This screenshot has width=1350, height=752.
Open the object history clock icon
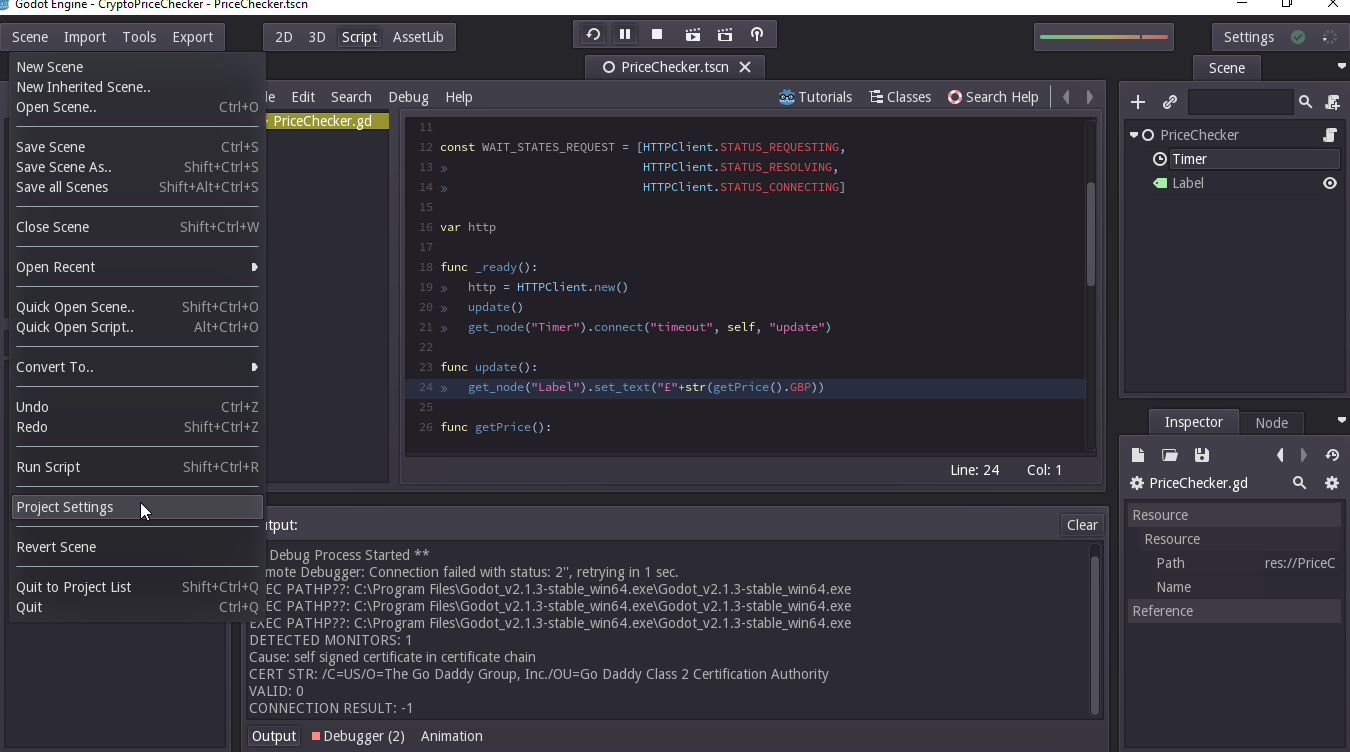click(1332, 455)
